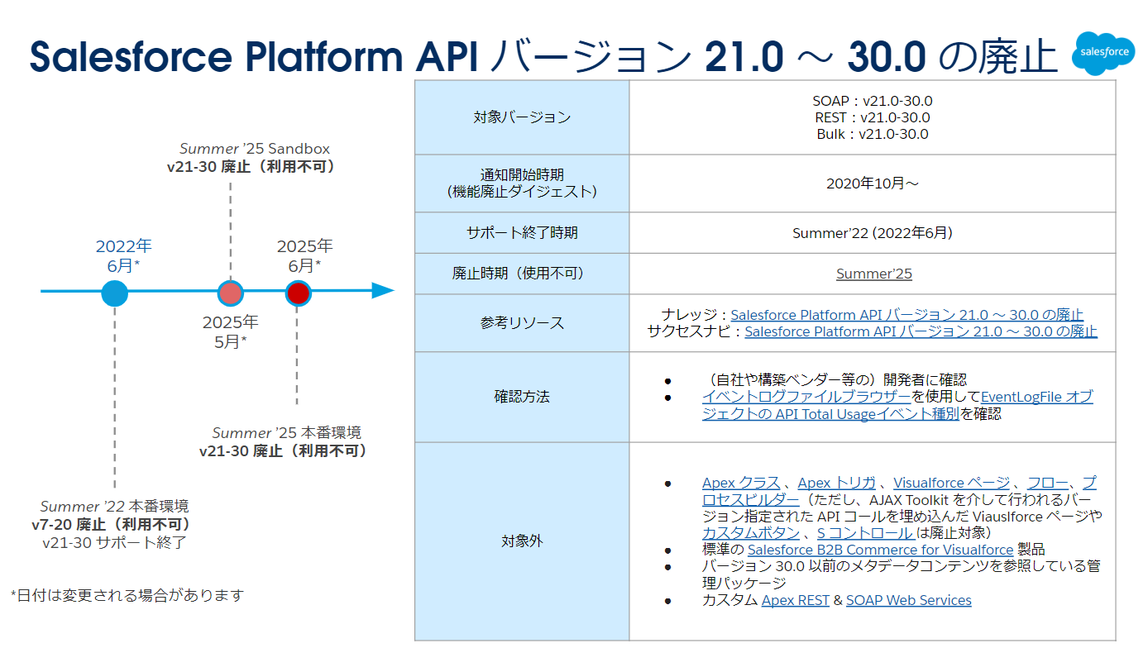Open the Apex クラス link
This screenshot has width=1148, height=648.
coord(741,483)
